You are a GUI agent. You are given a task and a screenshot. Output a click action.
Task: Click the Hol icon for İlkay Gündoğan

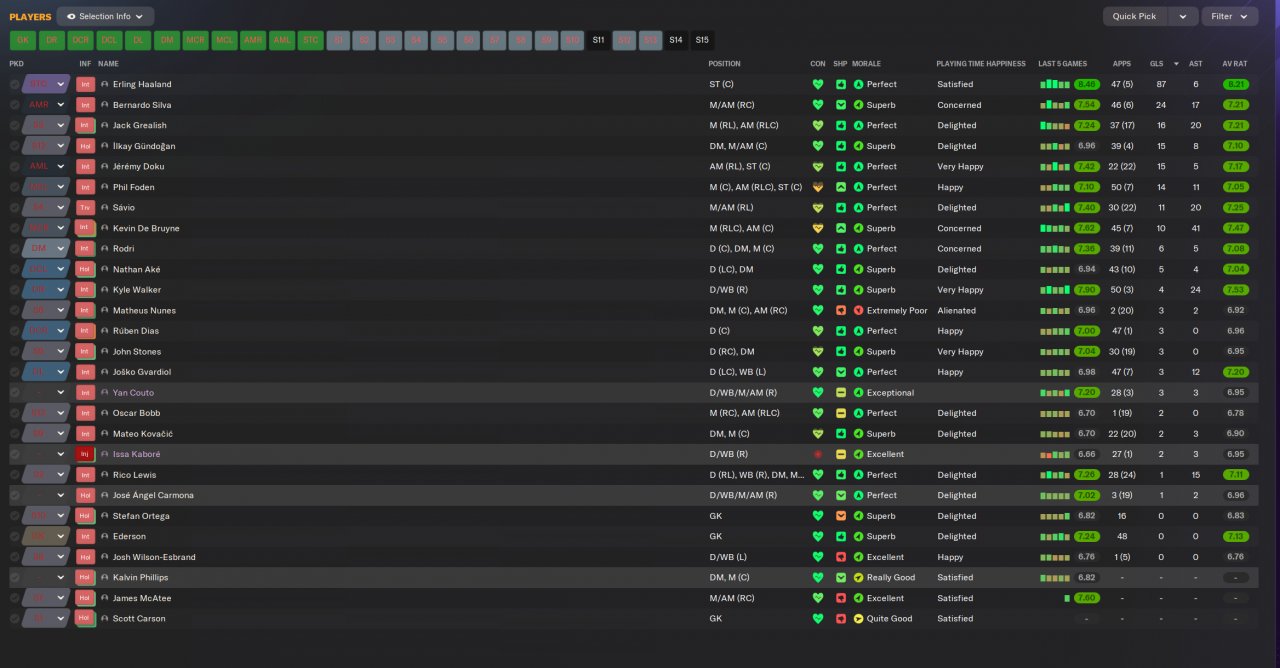[85, 146]
